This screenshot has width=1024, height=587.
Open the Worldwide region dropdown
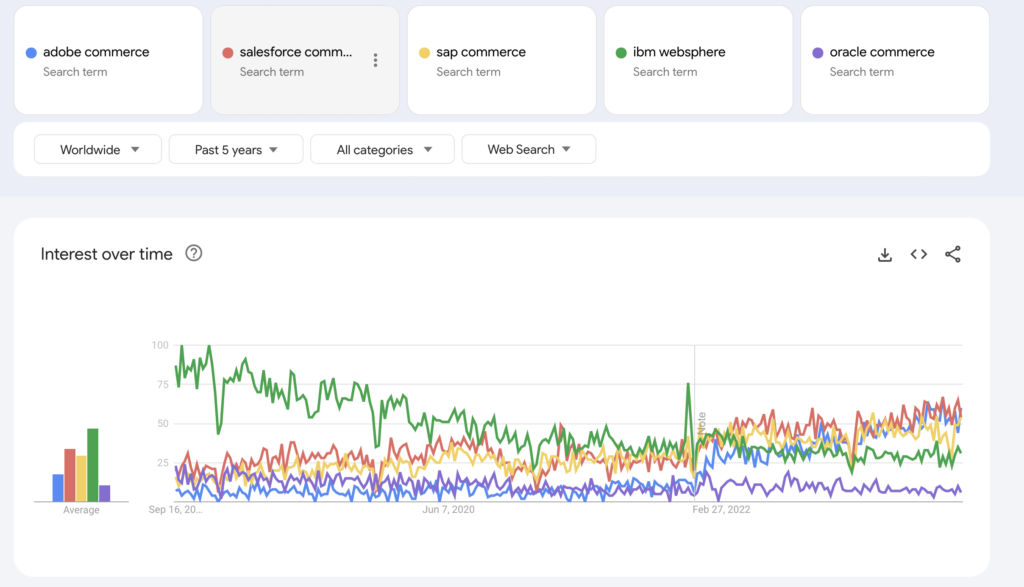[x=98, y=150]
